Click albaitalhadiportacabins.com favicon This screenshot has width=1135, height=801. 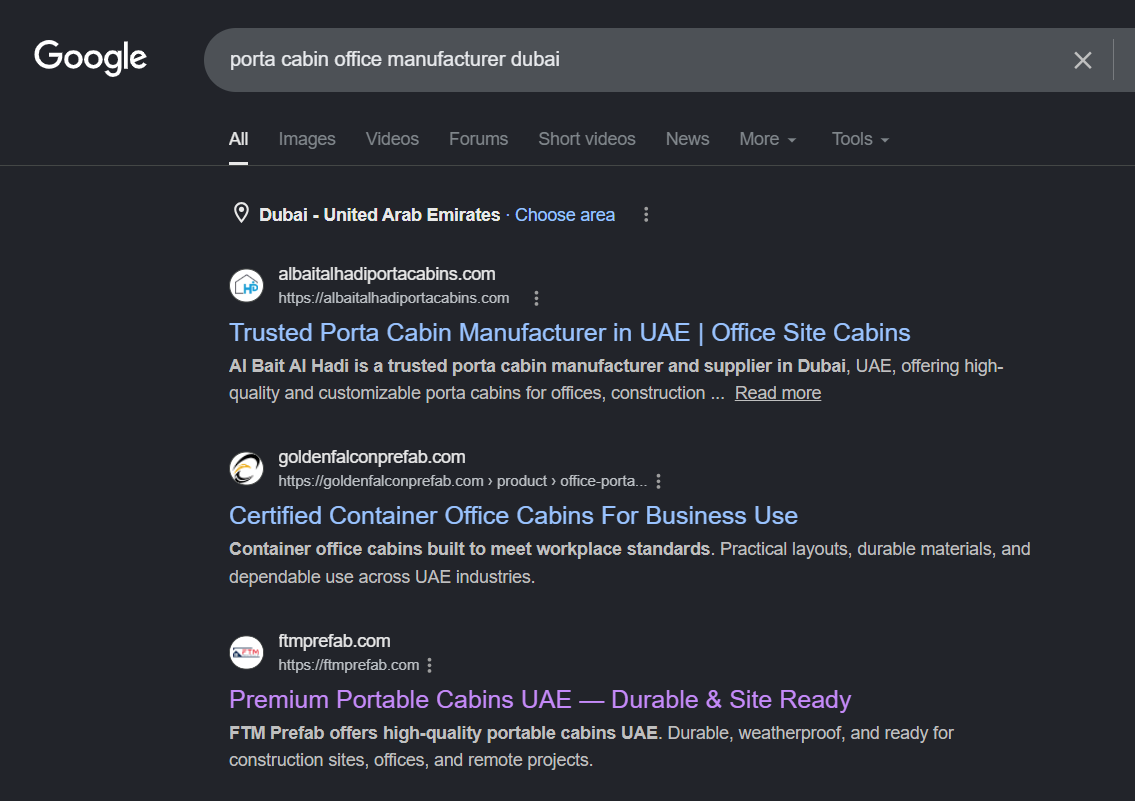pos(246,285)
